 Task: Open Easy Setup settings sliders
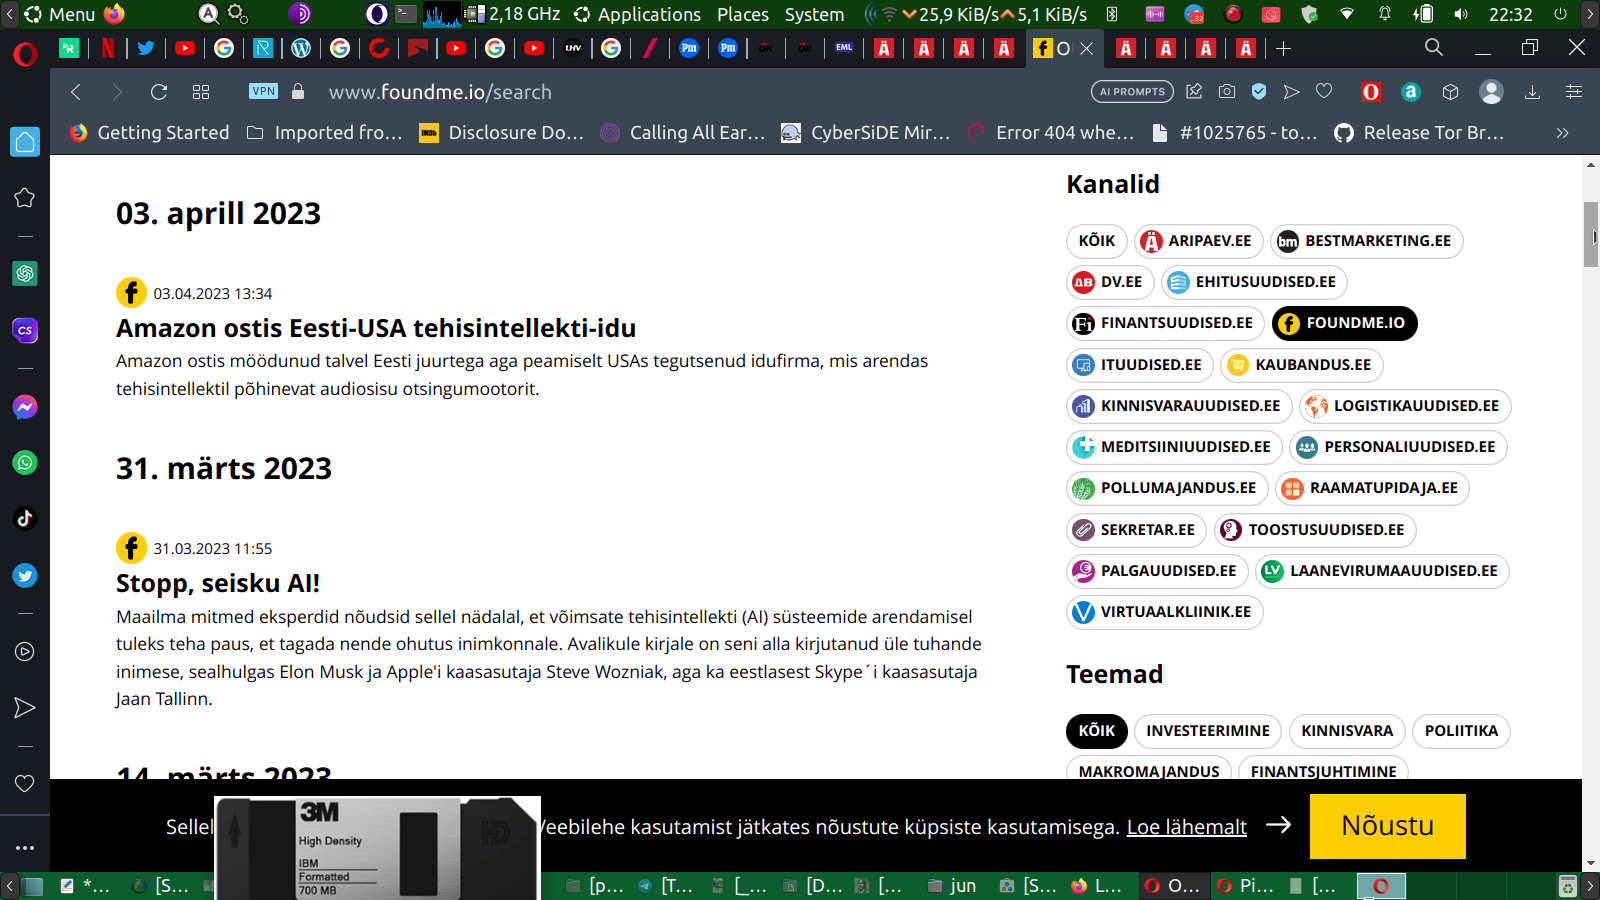point(1574,92)
